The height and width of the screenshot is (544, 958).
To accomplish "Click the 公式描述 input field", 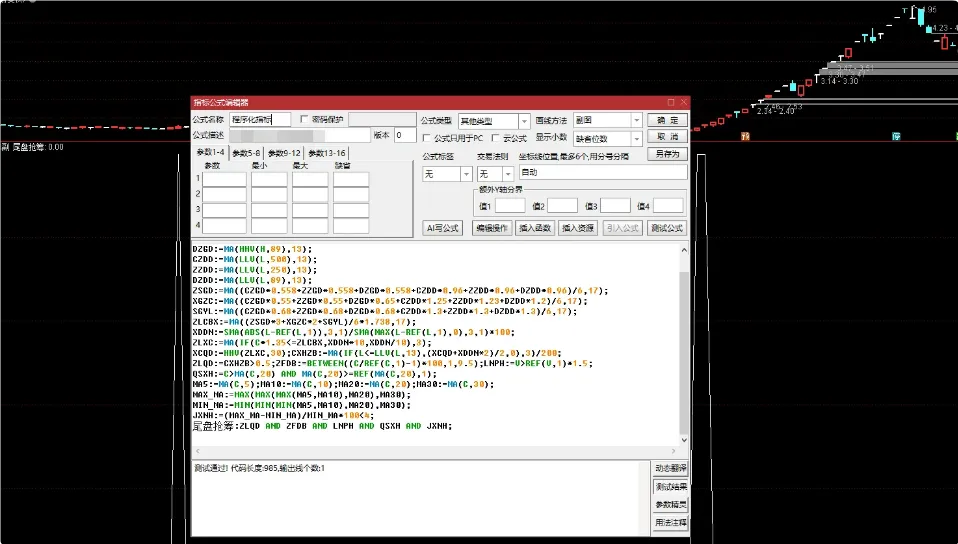I will coord(300,135).
